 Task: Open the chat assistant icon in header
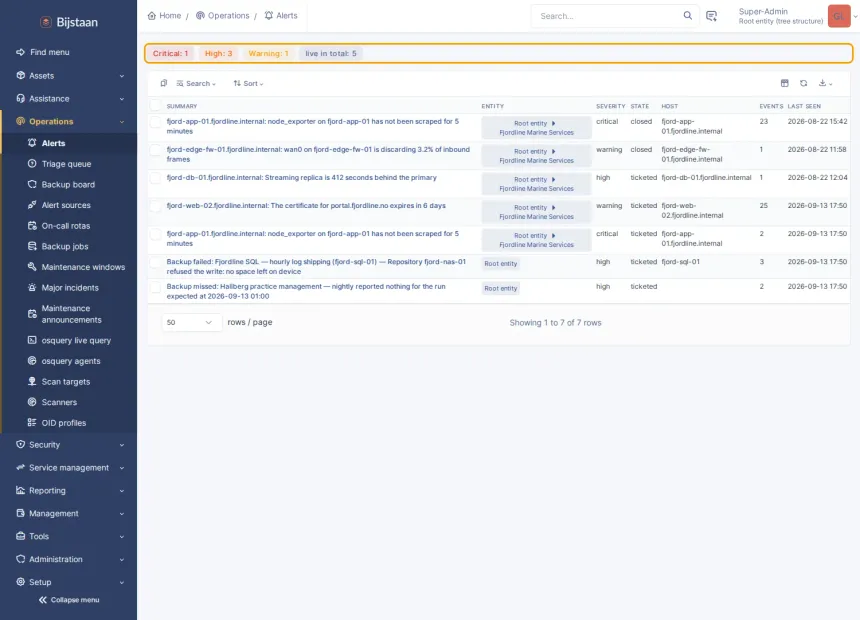click(711, 16)
